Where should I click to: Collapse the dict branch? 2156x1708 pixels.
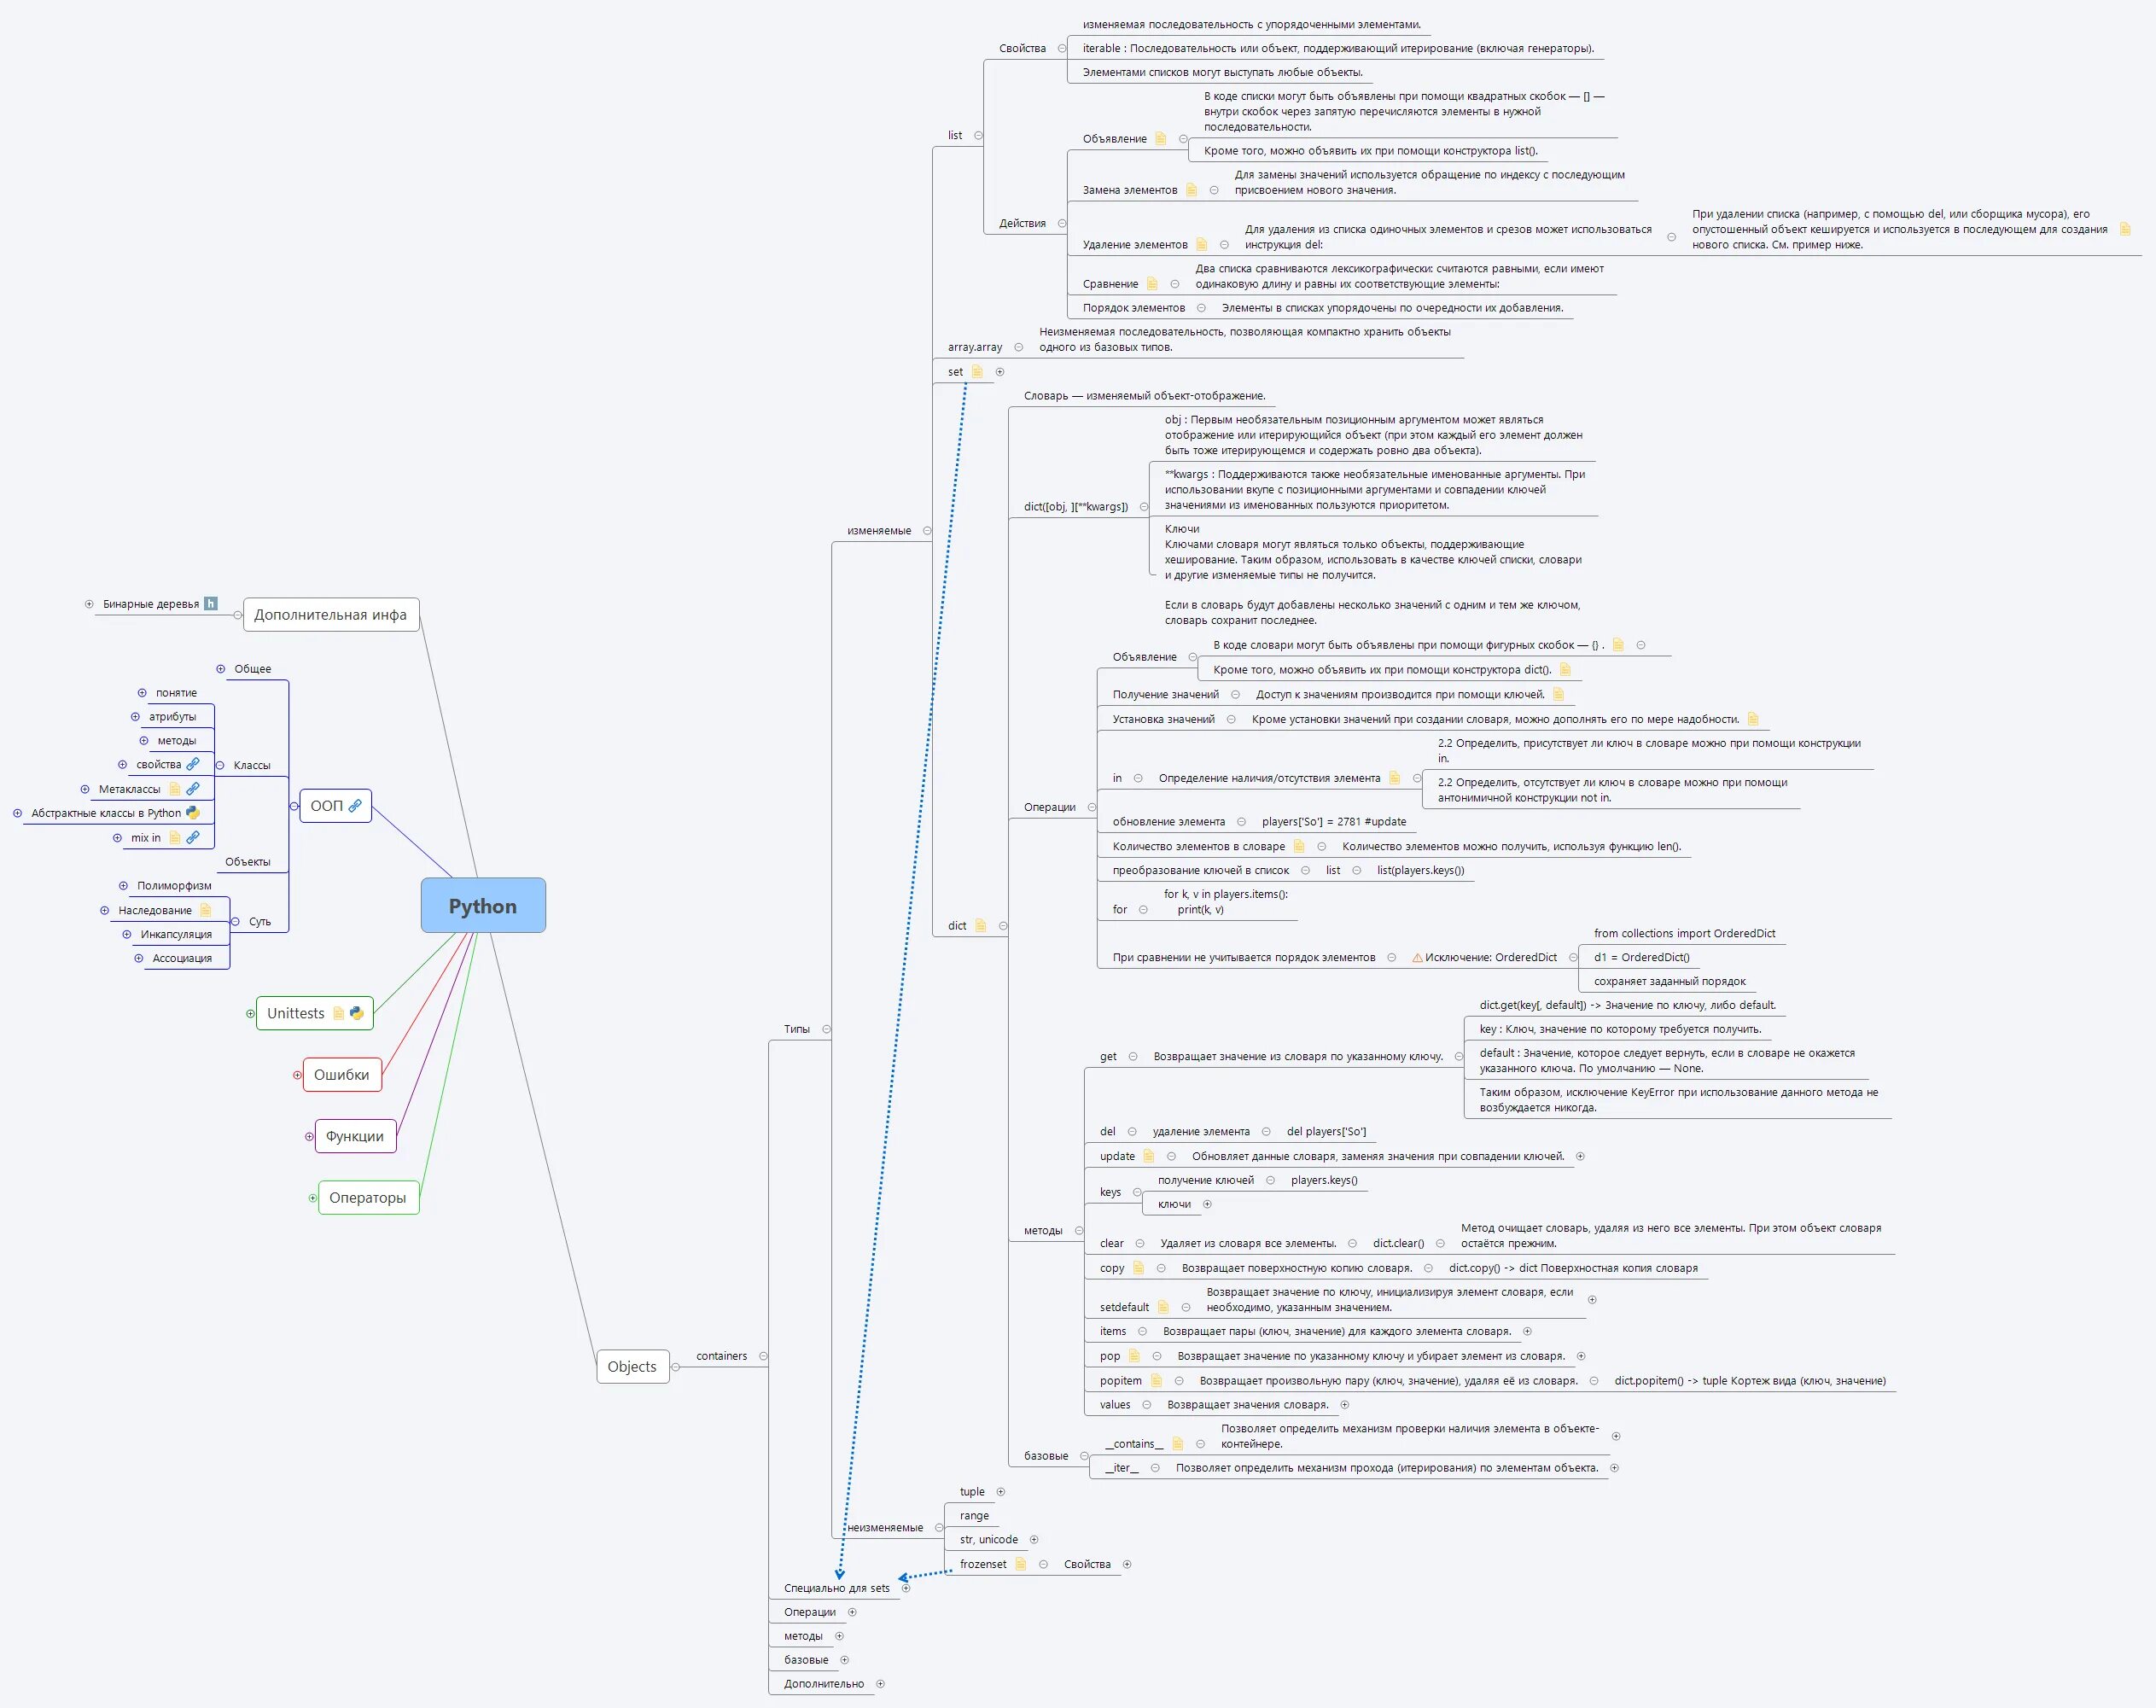pos(1003,926)
